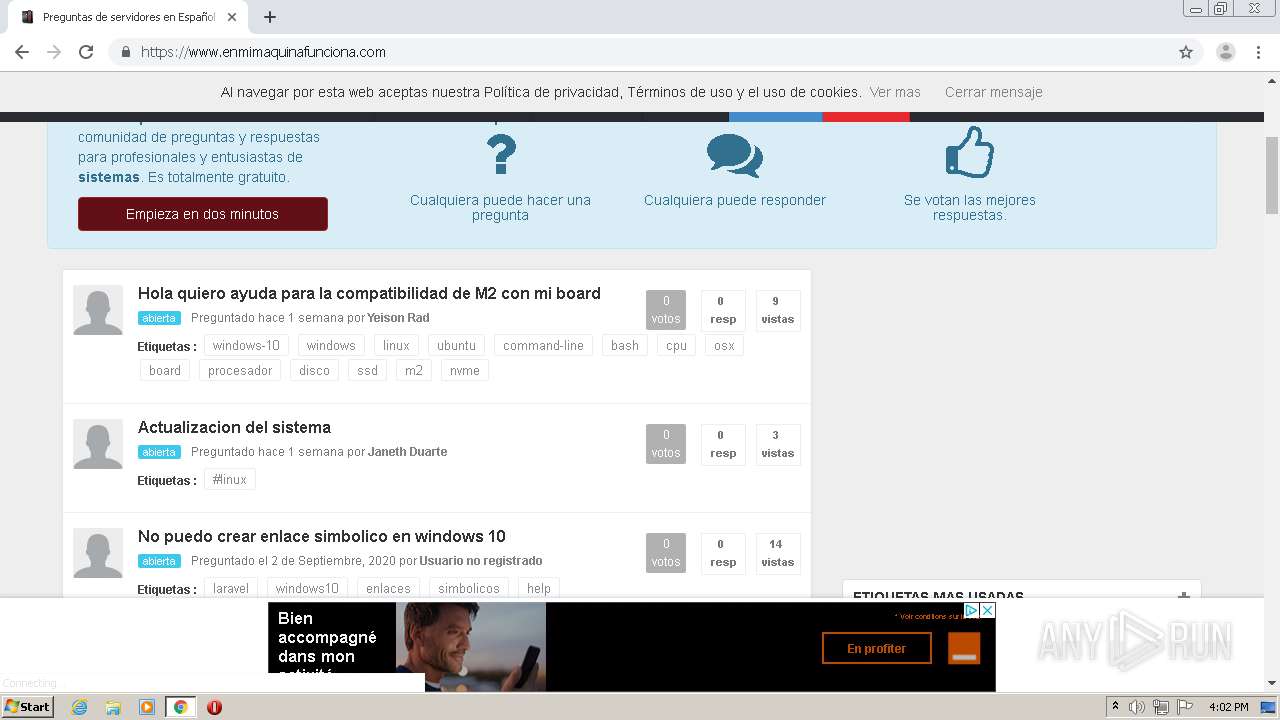Dismiss cookie notice via Cerrar mensaje
The image size is (1280, 720).
pyautogui.click(x=994, y=92)
